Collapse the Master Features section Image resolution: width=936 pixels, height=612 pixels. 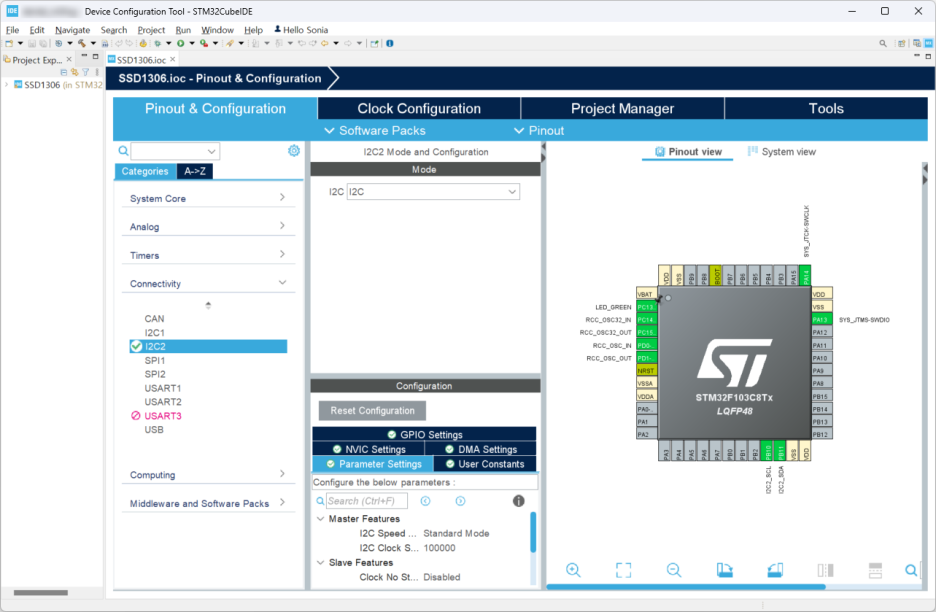coord(321,519)
